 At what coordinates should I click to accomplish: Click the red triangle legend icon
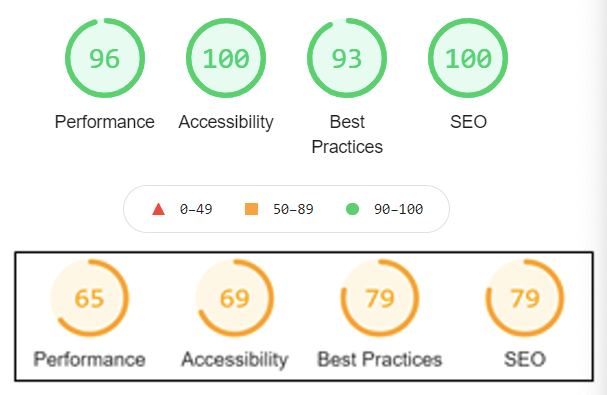point(158,209)
